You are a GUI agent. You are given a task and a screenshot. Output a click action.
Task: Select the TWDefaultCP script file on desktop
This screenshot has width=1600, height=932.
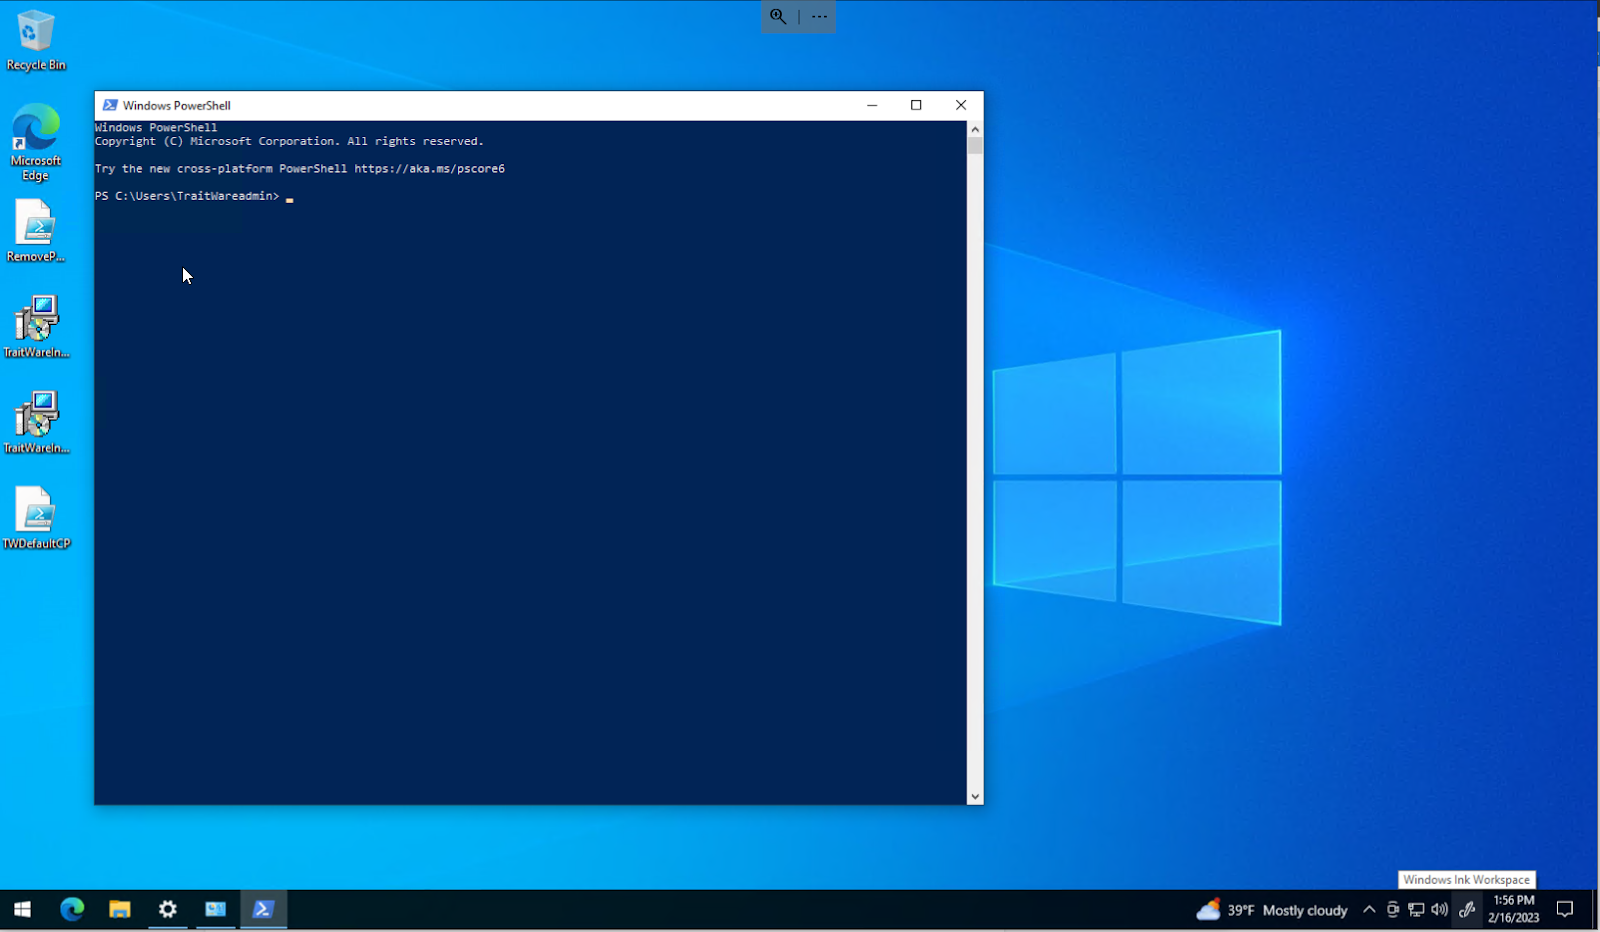tap(36, 517)
